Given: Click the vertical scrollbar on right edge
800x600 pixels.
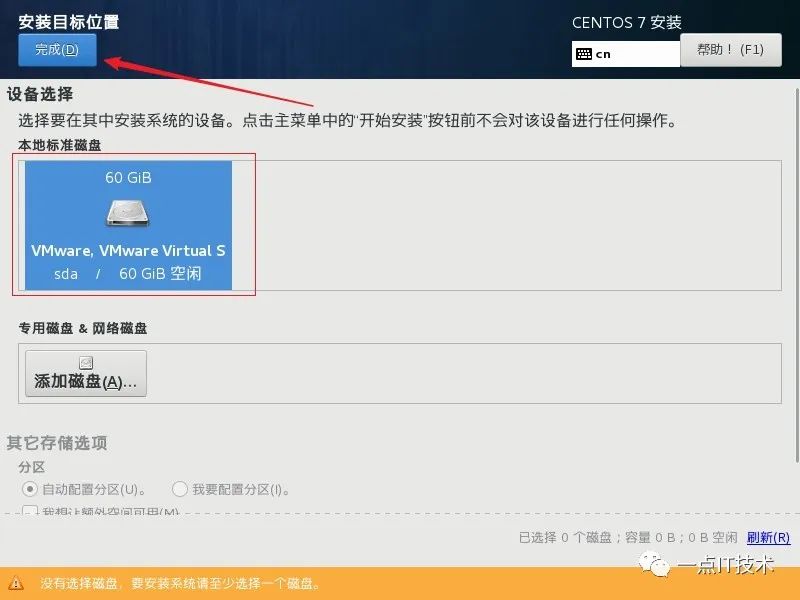Looking at the screenshot, I should pyautogui.click(x=797, y=276).
